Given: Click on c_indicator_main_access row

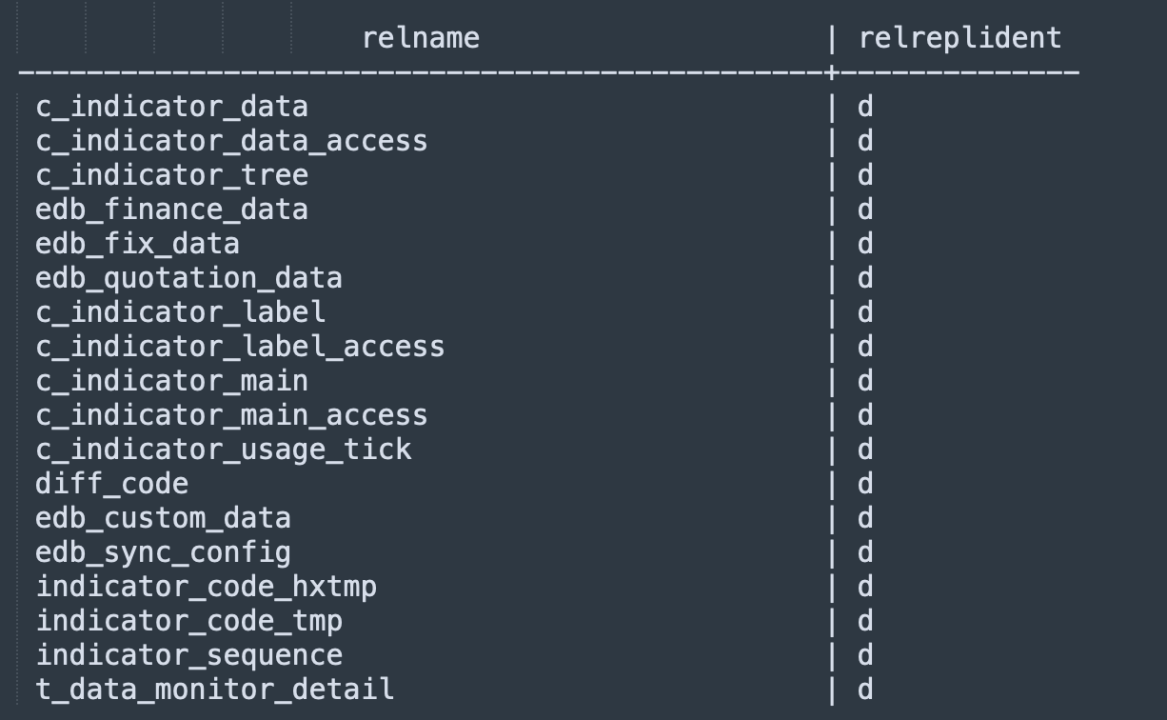Looking at the screenshot, I should (232, 415).
